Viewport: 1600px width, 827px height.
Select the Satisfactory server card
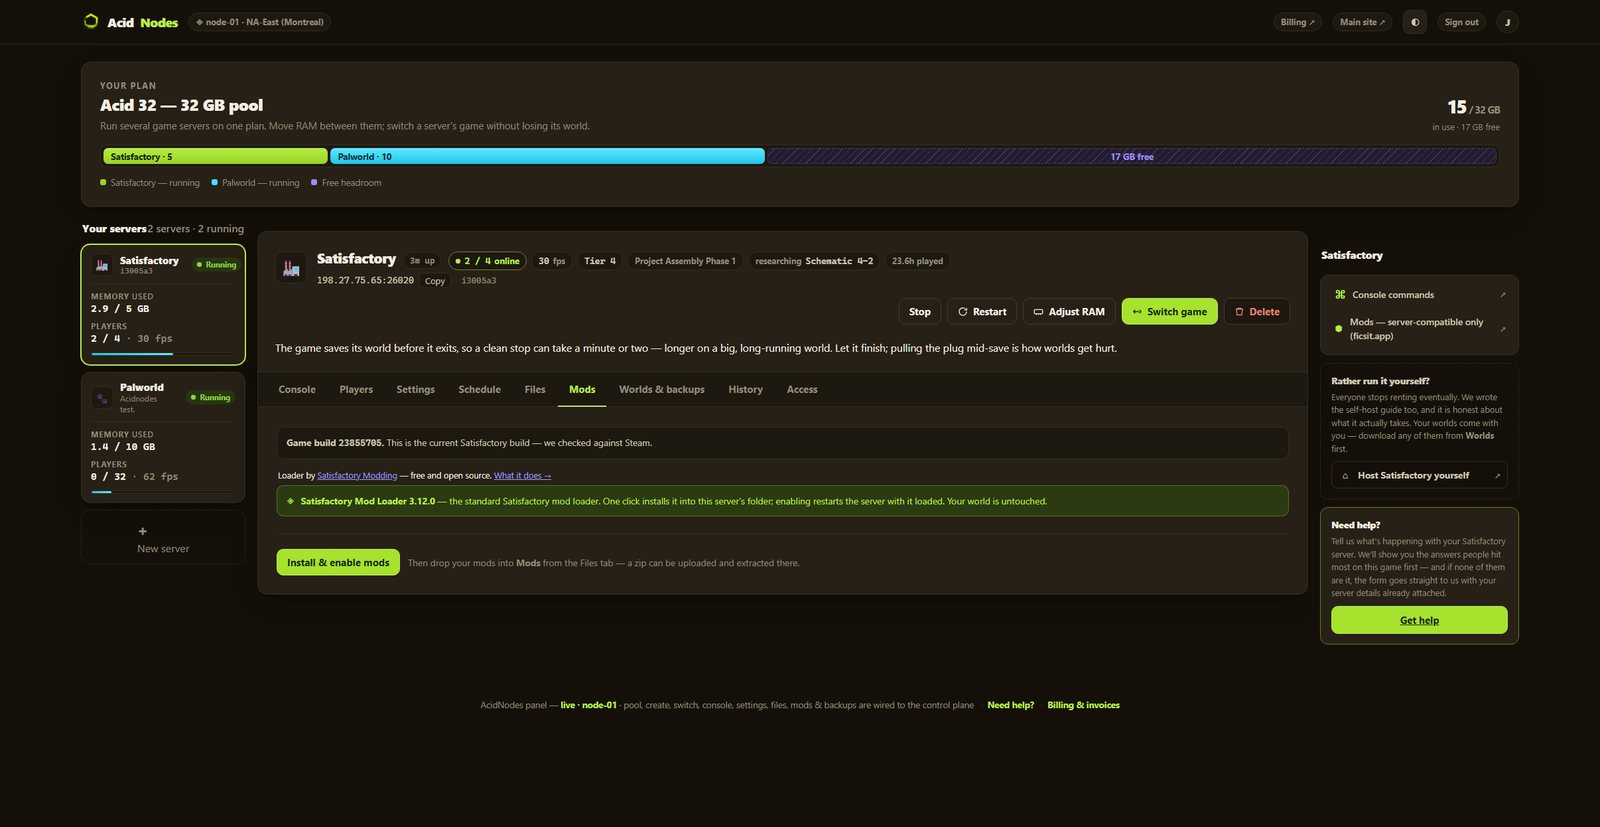point(163,304)
